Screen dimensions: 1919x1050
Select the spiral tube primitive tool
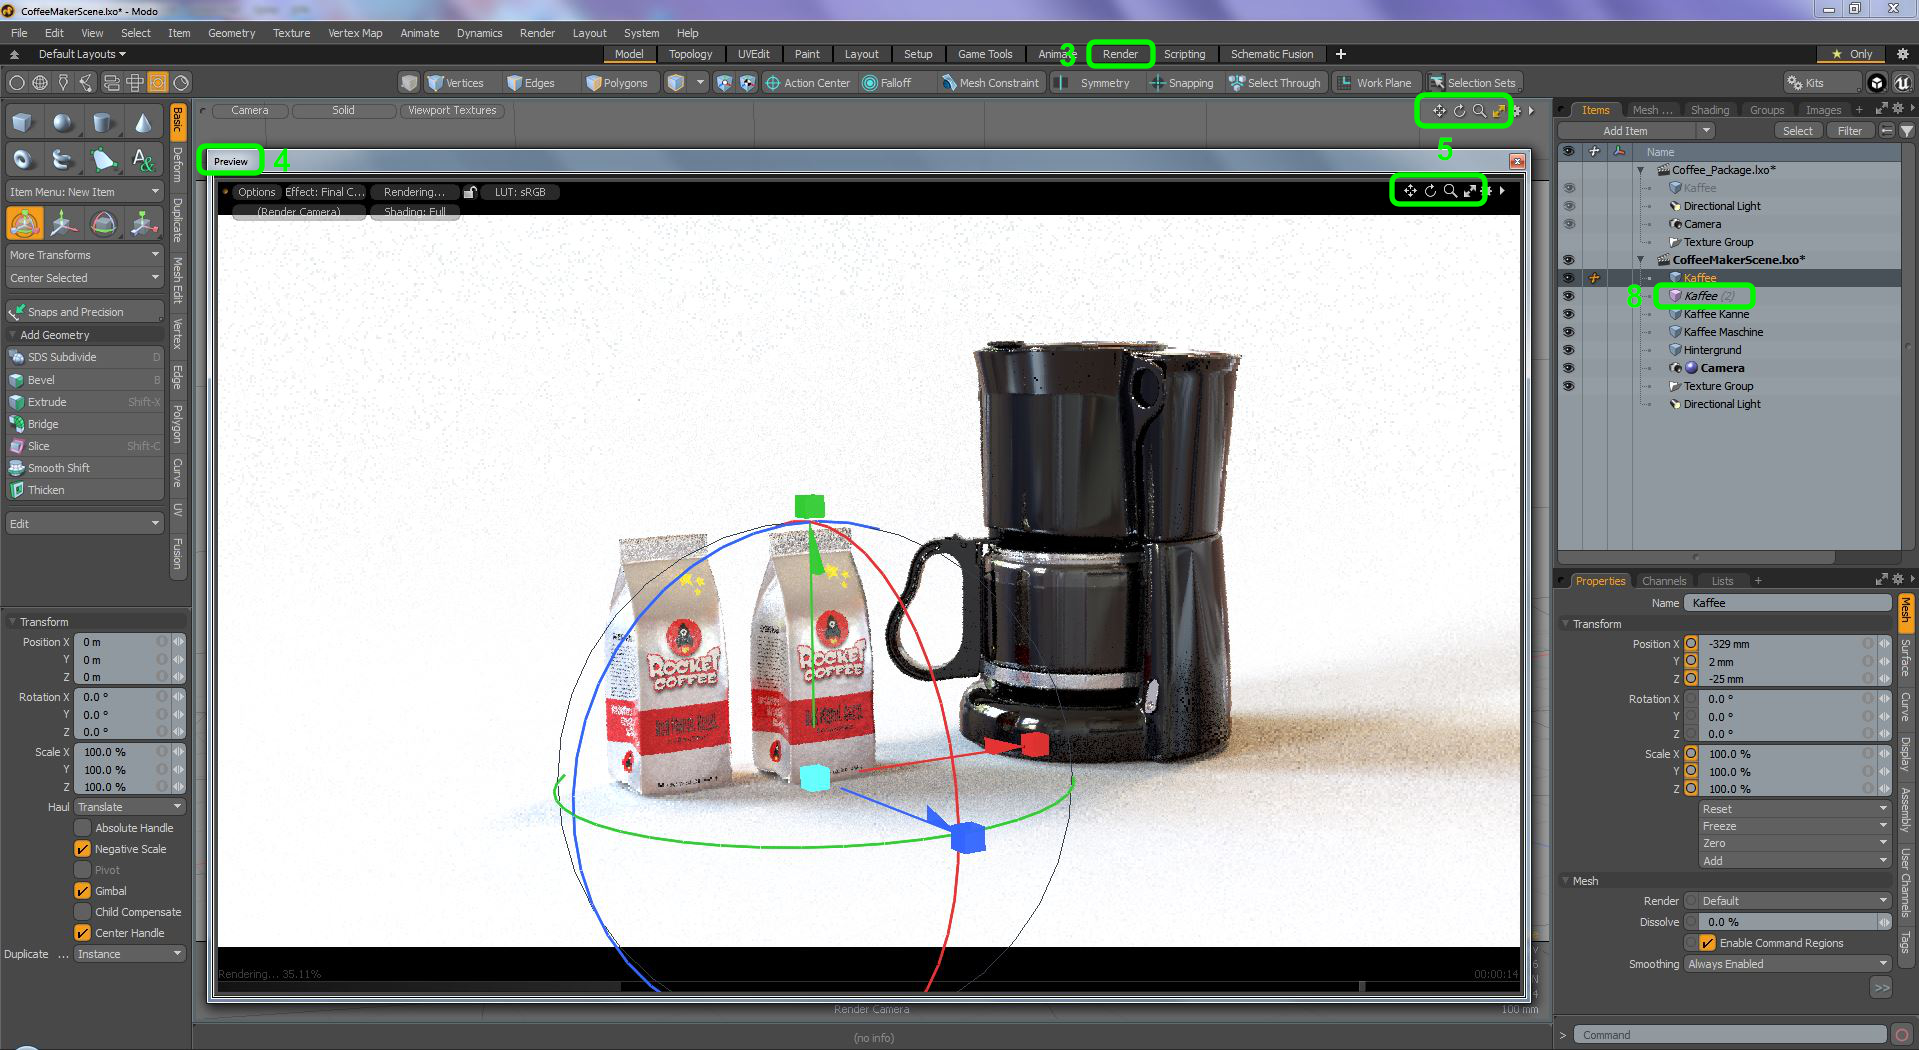click(63, 160)
